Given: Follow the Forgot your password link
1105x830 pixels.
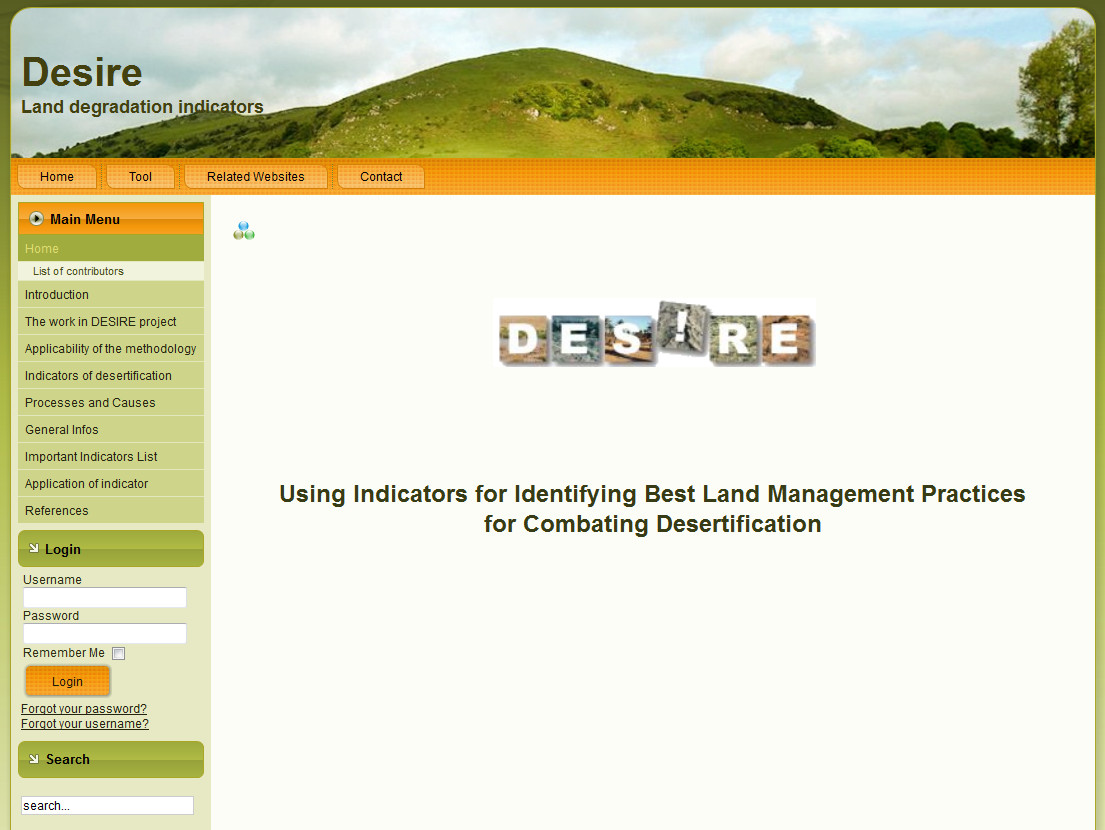Looking at the screenshot, I should (x=84, y=709).
